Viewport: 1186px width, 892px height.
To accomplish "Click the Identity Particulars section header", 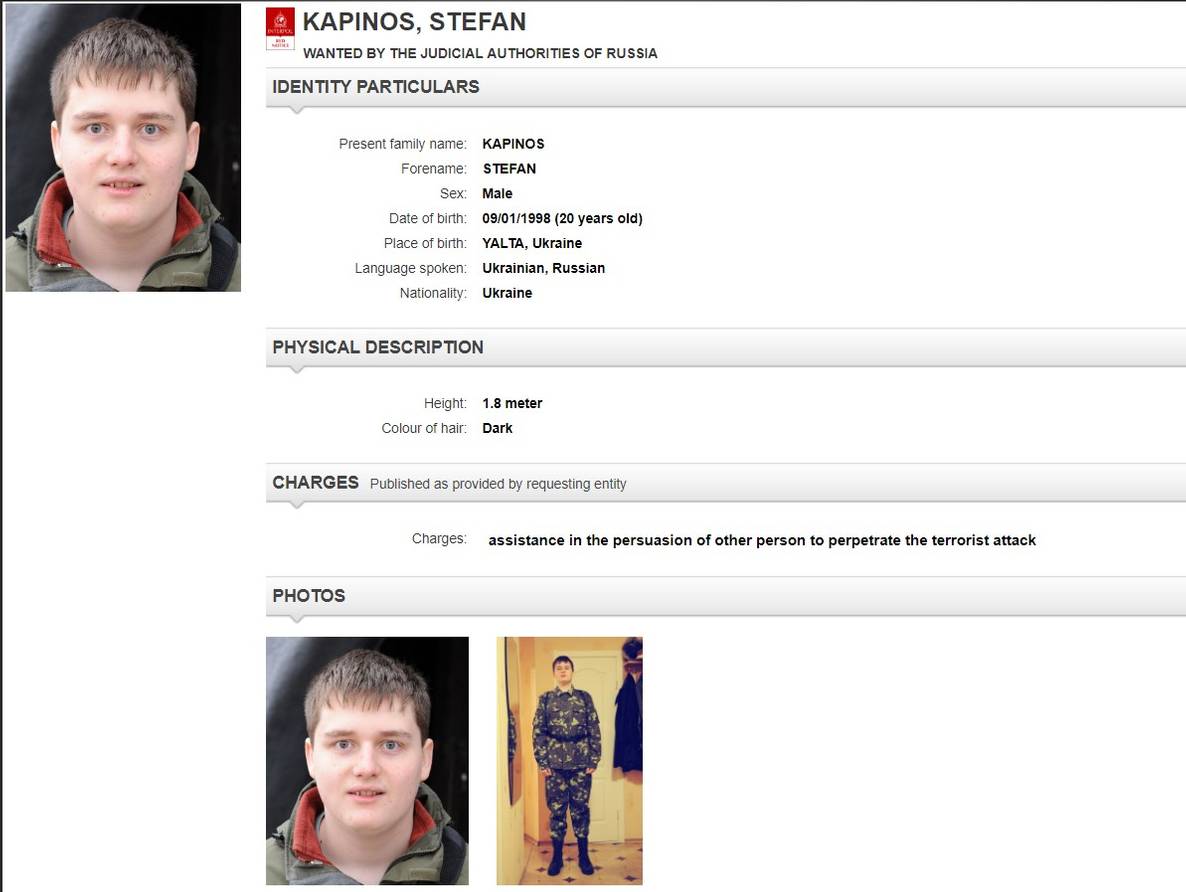I will (376, 87).
